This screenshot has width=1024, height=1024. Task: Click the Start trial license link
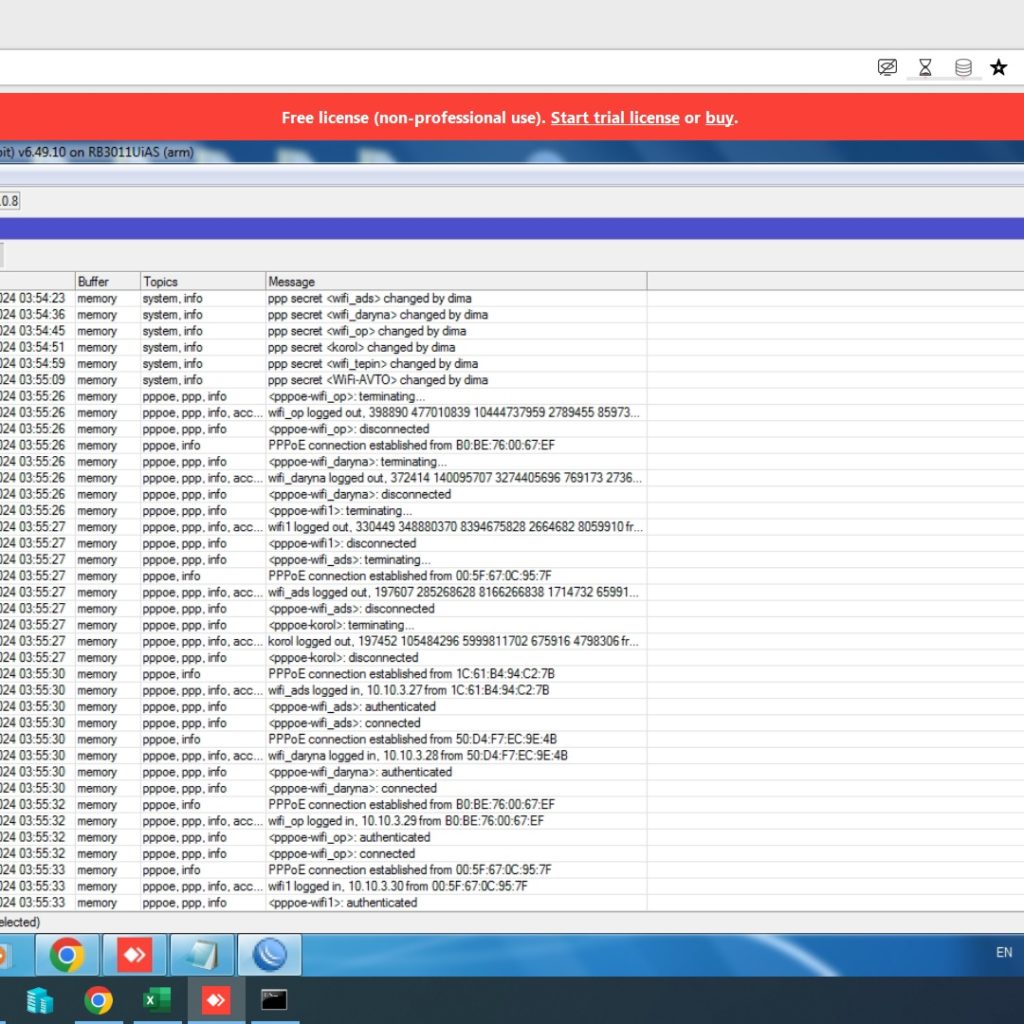[614, 117]
